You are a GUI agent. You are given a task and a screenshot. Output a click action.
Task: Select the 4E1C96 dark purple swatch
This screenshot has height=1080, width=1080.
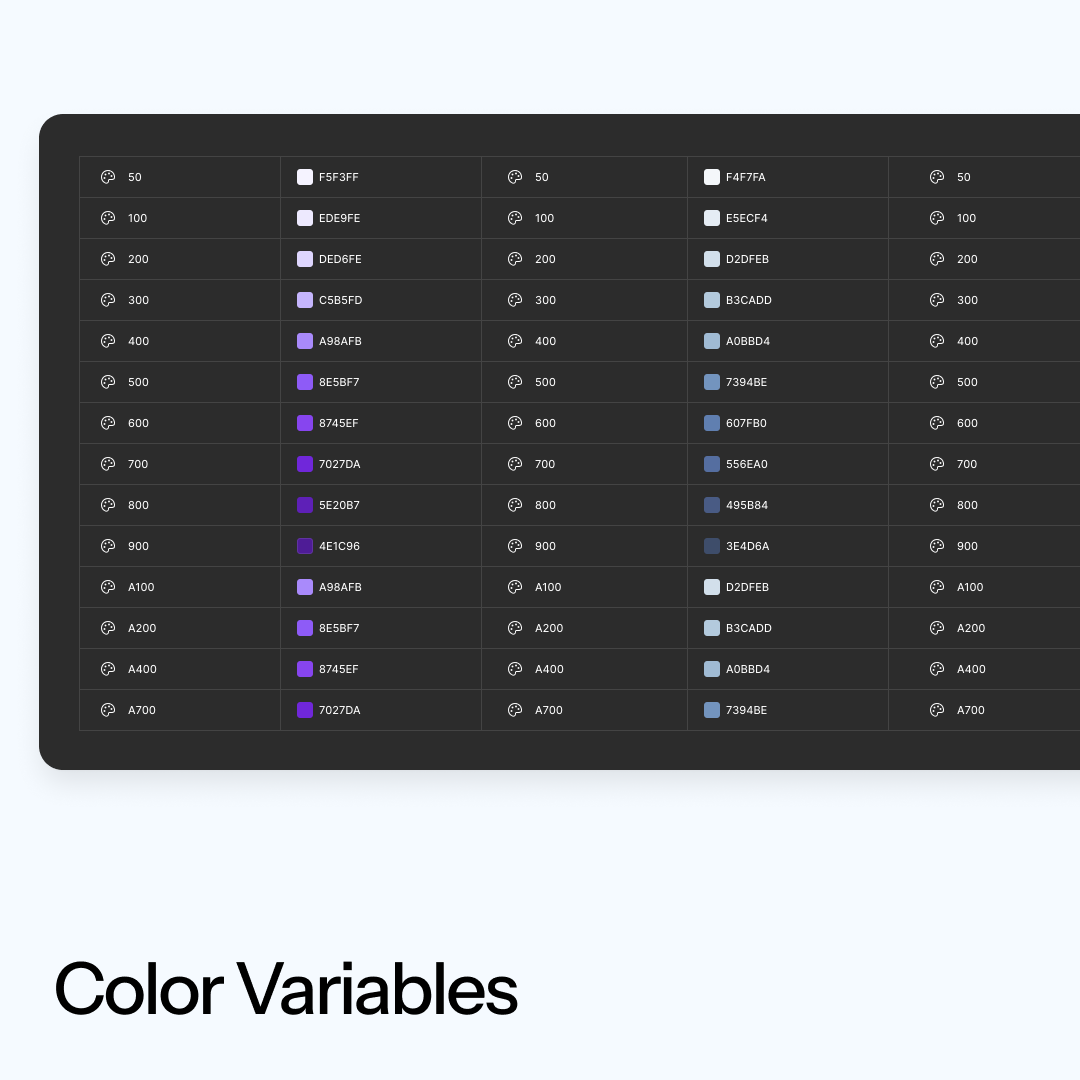click(x=305, y=546)
